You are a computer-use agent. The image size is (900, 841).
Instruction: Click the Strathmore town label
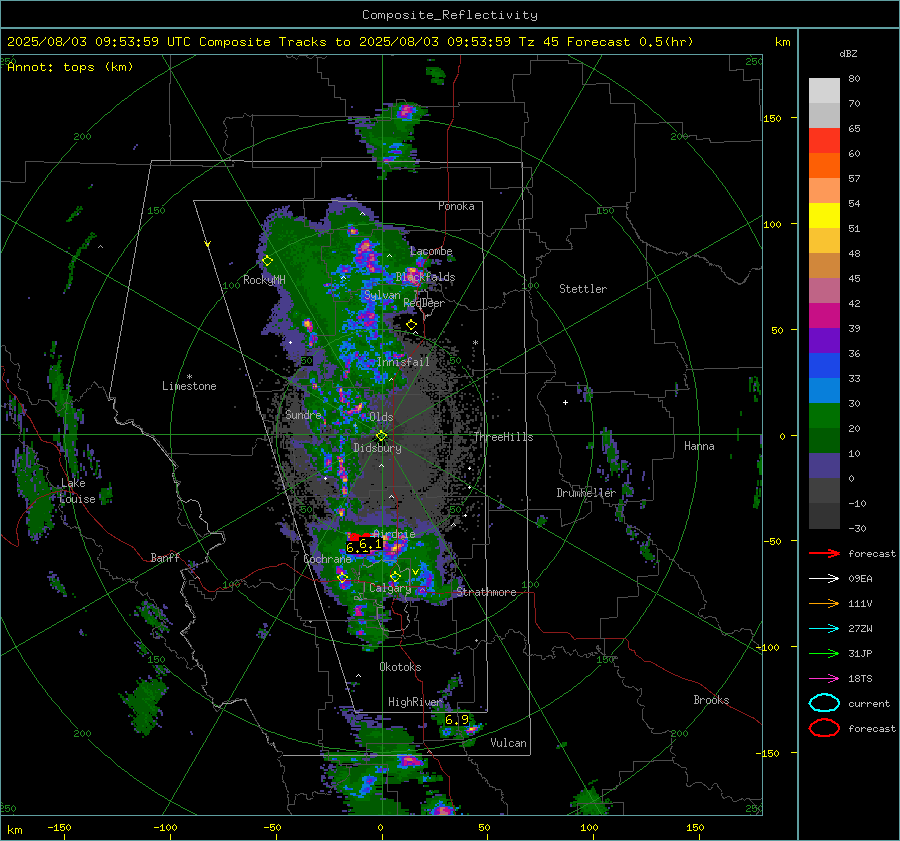tap(486, 592)
